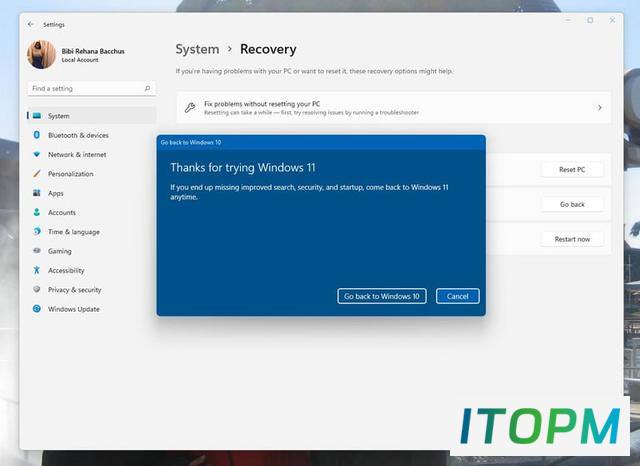The image size is (640, 466).
Task: Click the Reset PC button
Action: coord(572,169)
